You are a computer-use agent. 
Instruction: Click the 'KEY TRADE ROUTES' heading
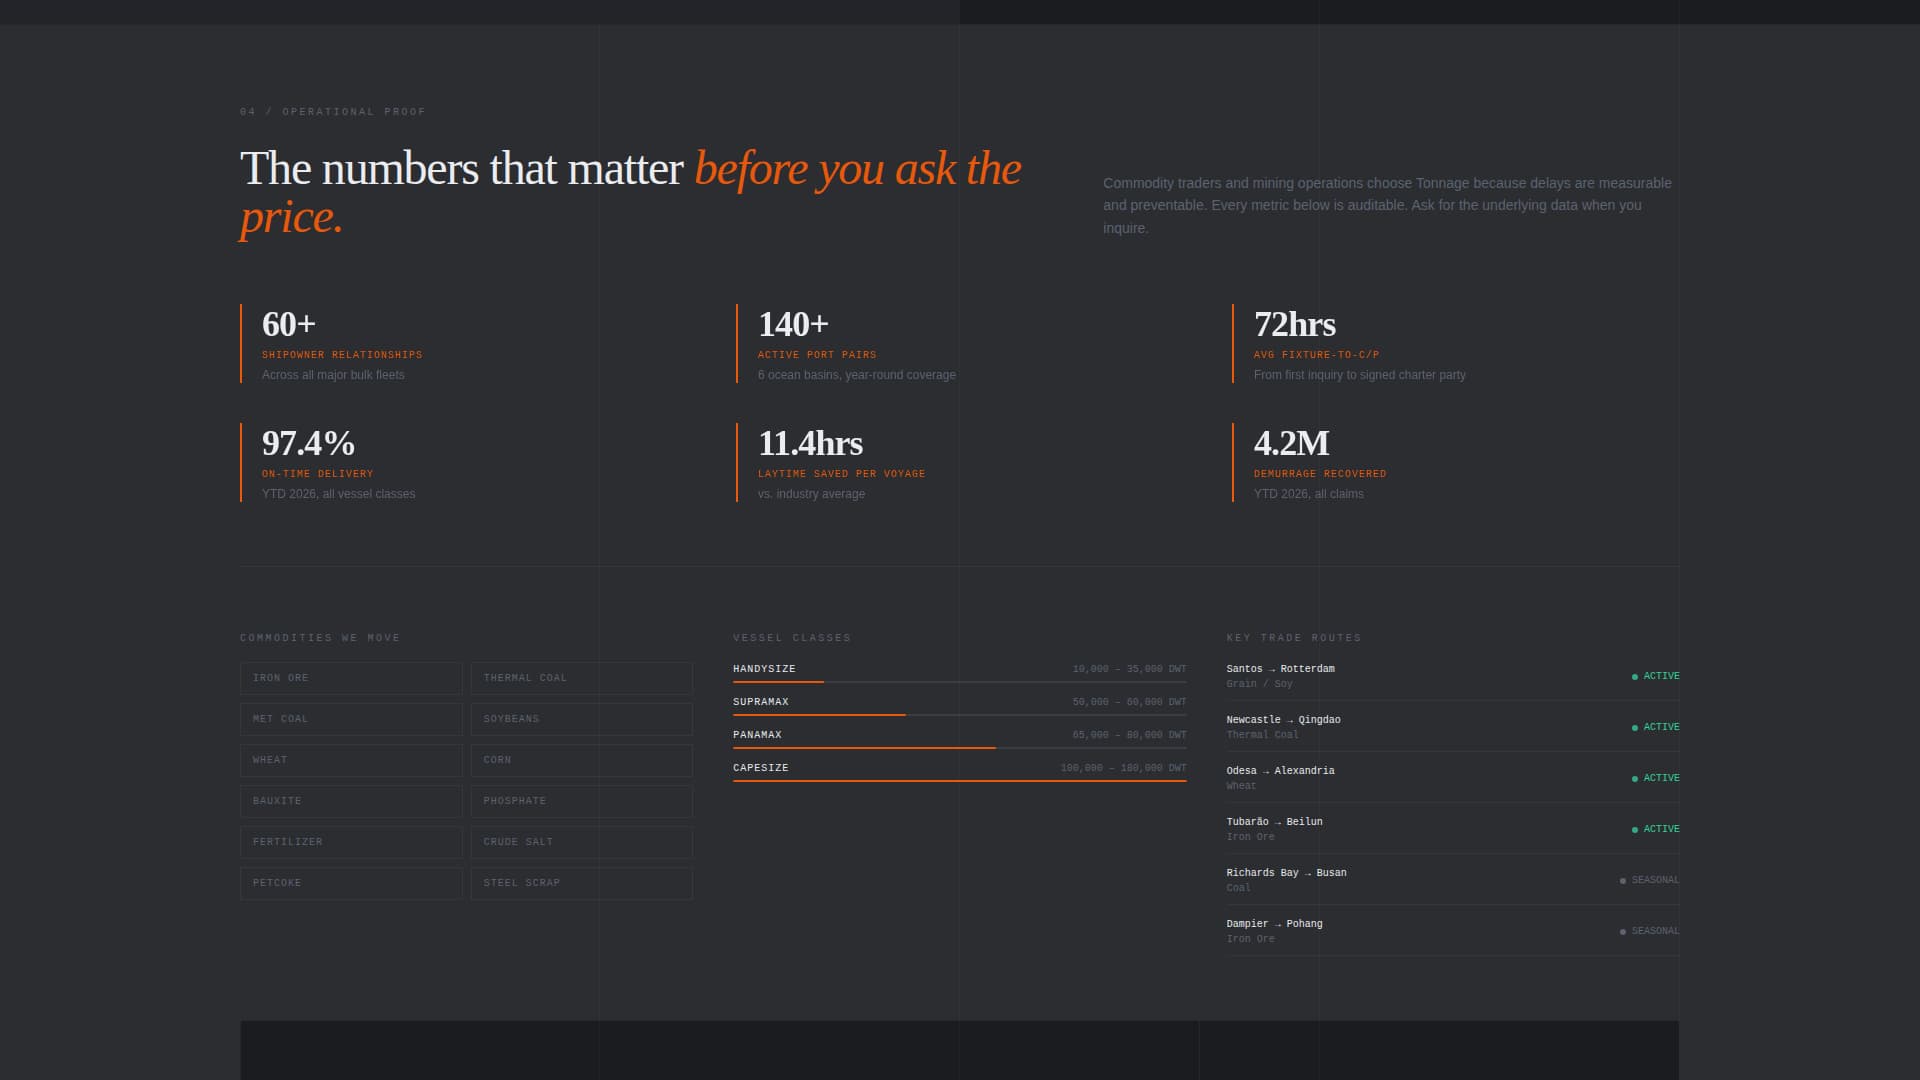pyautogui.click(x=1294, y=638)
